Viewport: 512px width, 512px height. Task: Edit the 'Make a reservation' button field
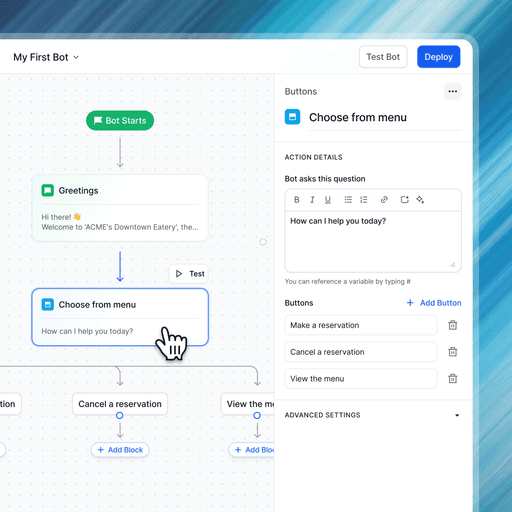pos(361,325)
